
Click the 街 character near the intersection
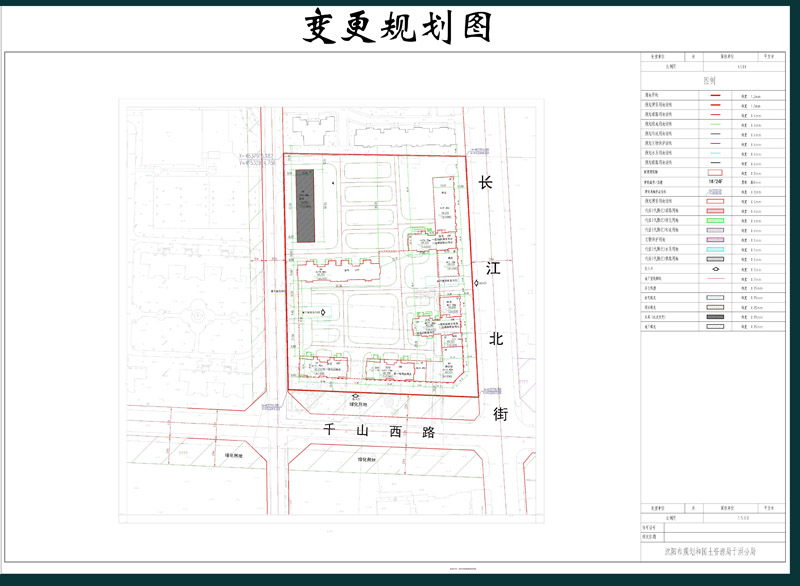point(500,413)
